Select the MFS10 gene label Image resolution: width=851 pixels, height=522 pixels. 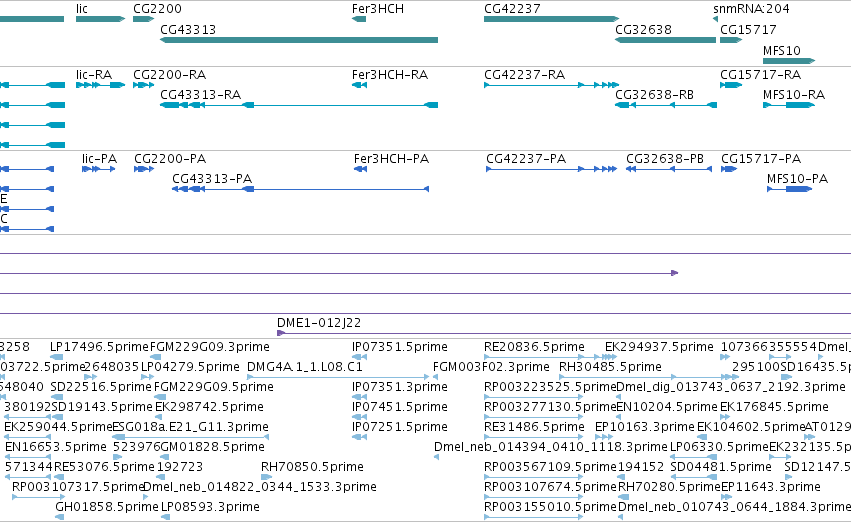[782, 50]
